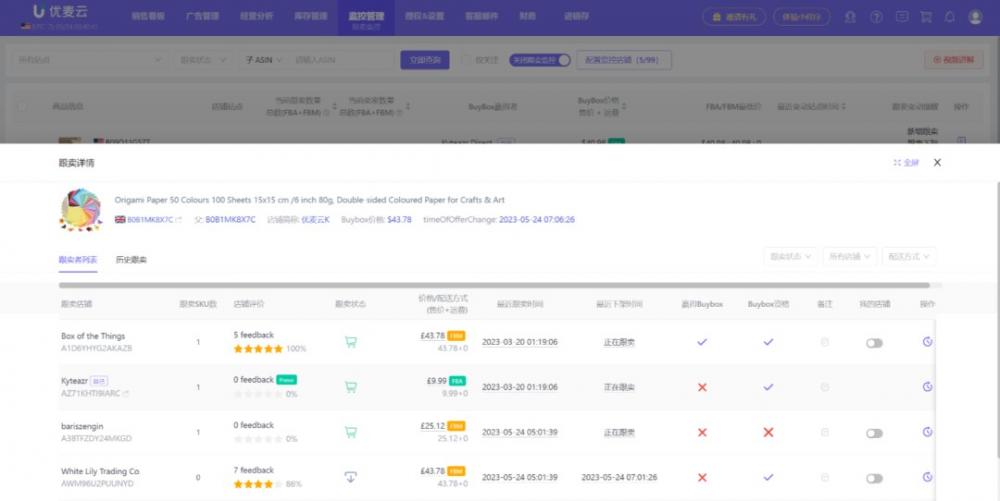Screen dimensions: 1000x501
Task: Open the 库存管理 top navigation menu
Action: click(311, 16)
